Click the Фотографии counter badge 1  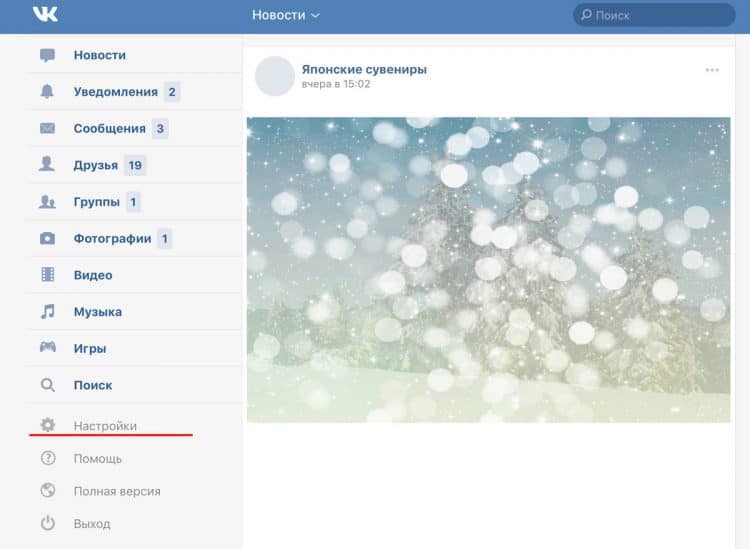click(x=165, y=239)
